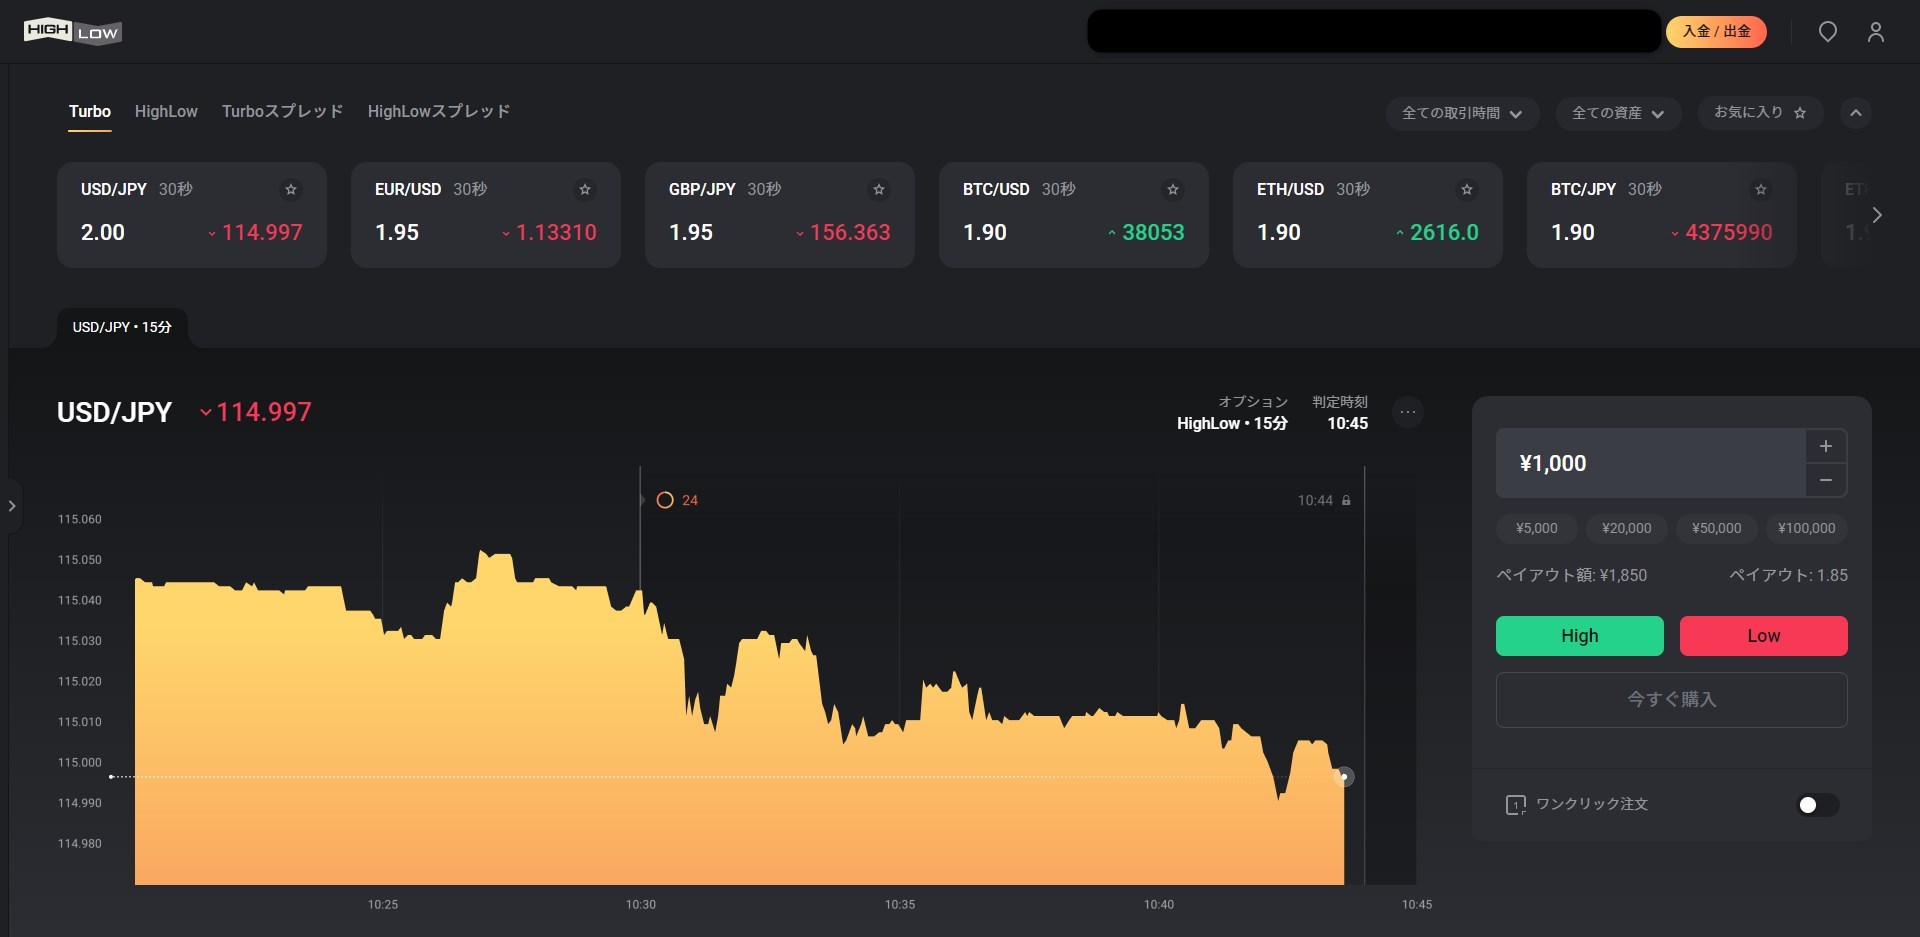Click the ¥1,000 amount input field
Screen dimensions: 1920x937
click(1650, 463)
